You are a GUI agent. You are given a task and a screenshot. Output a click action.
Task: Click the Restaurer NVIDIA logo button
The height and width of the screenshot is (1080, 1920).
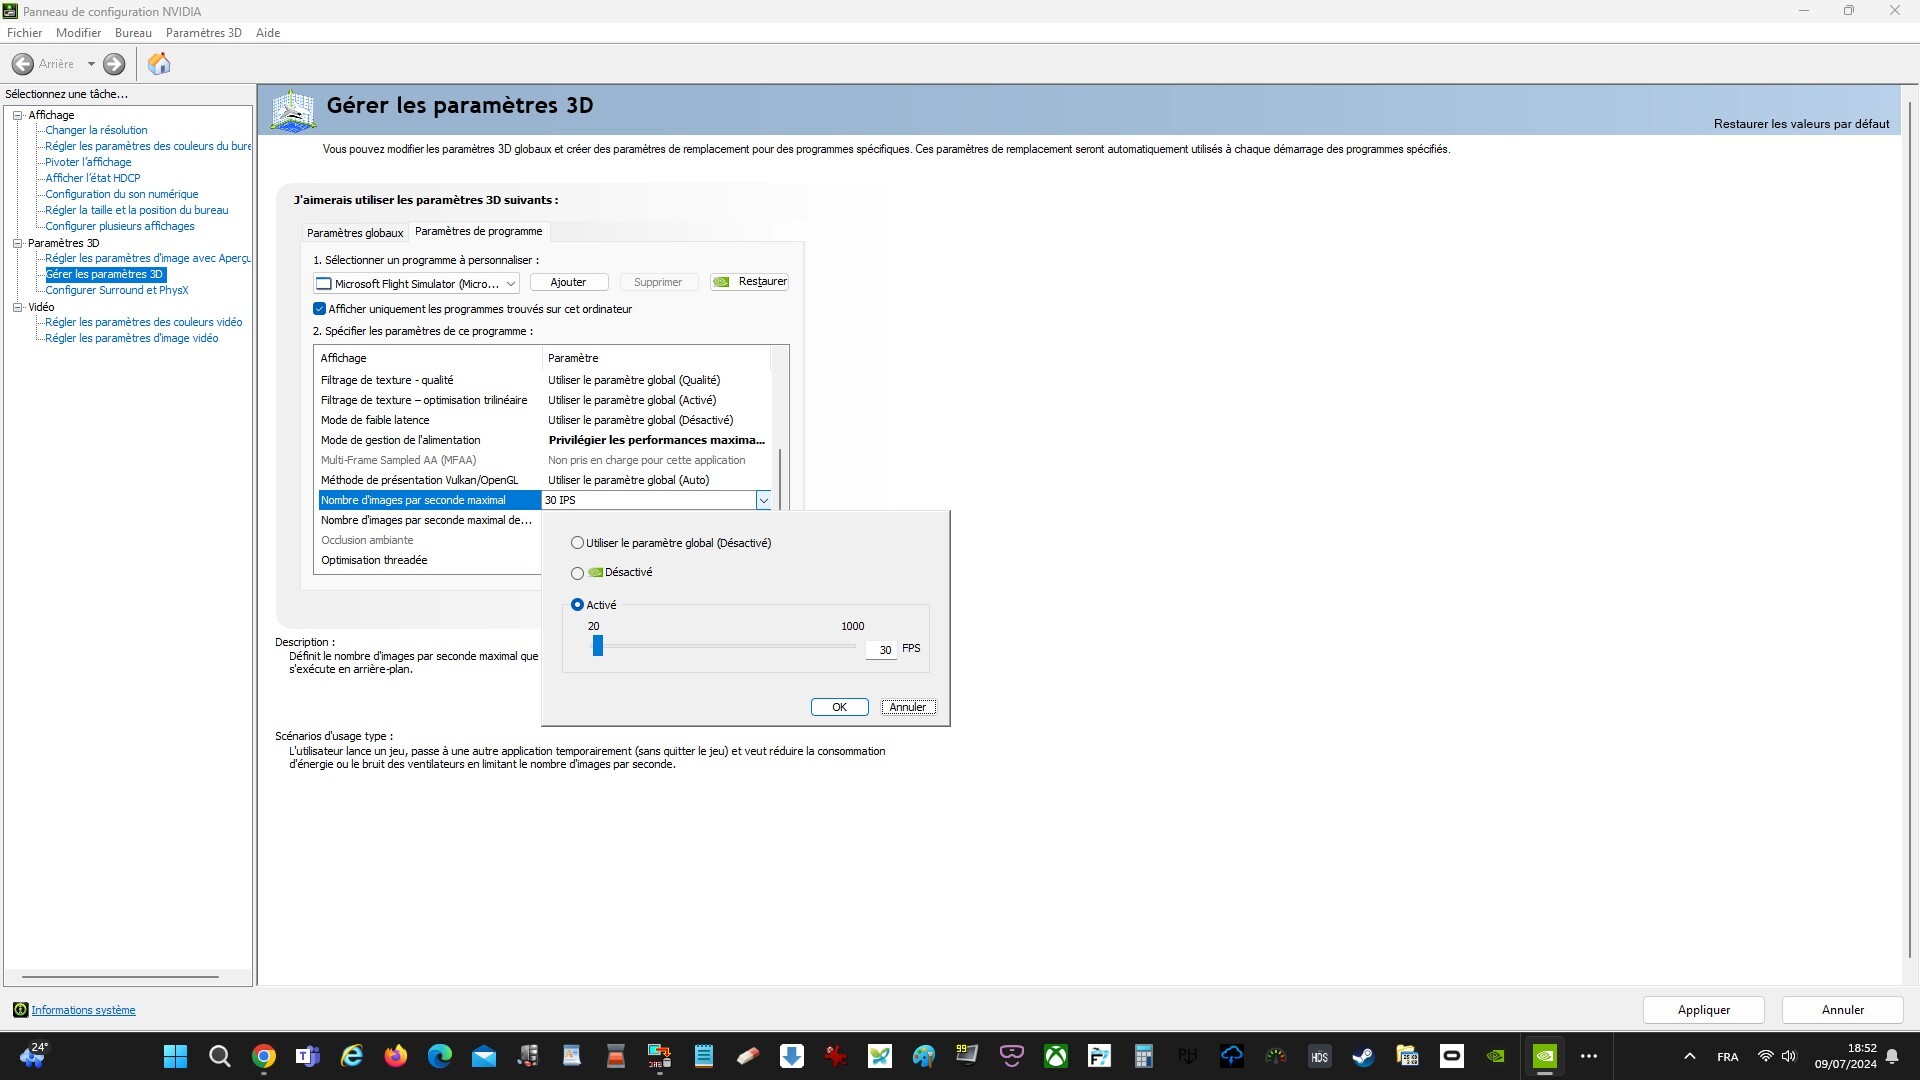point(749,282)
